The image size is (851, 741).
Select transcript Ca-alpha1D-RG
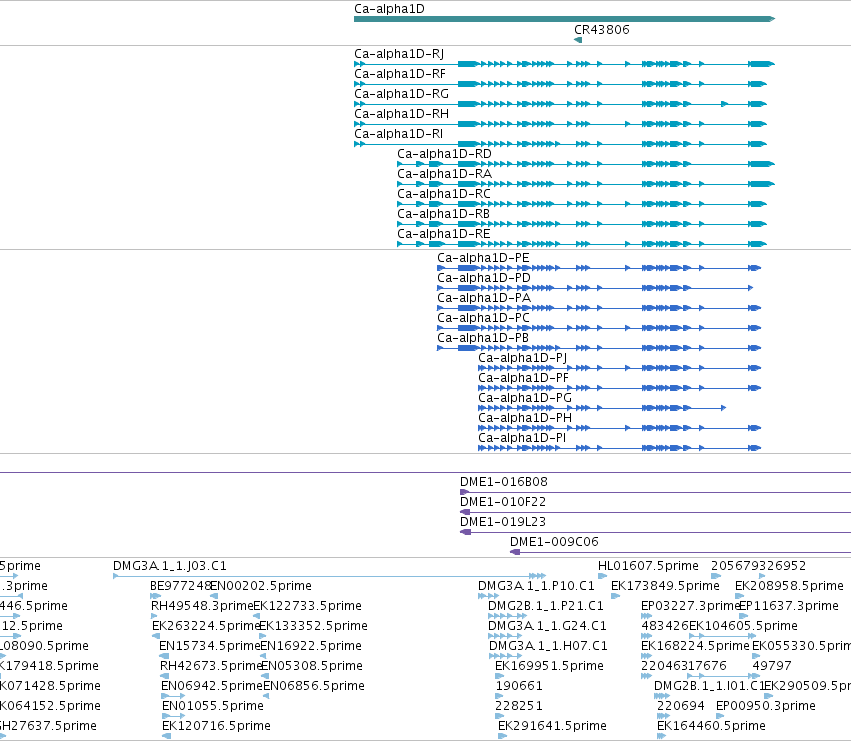coord(561,104)
